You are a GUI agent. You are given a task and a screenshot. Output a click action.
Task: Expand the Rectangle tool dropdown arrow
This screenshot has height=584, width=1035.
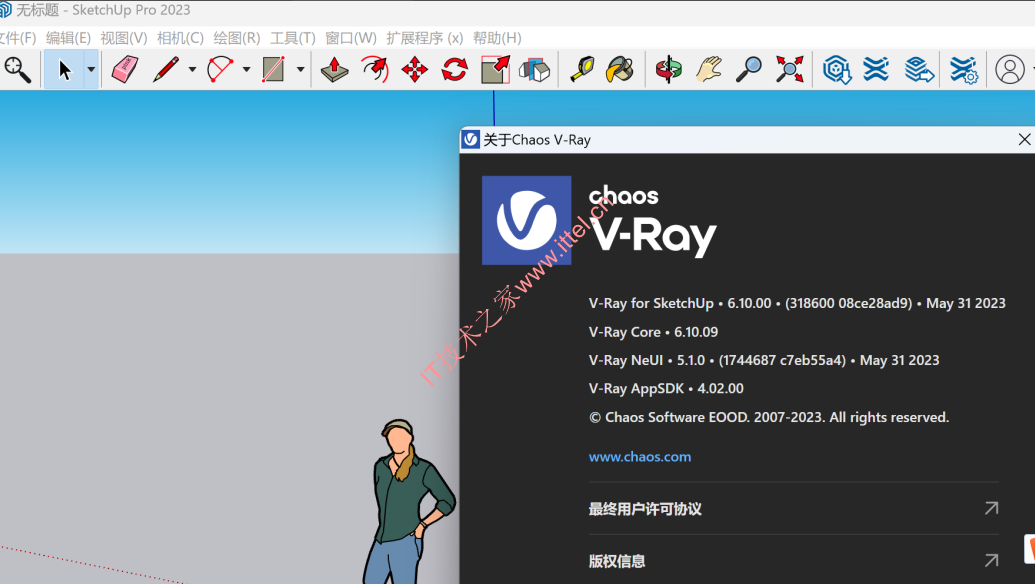[x=300, y=69]
